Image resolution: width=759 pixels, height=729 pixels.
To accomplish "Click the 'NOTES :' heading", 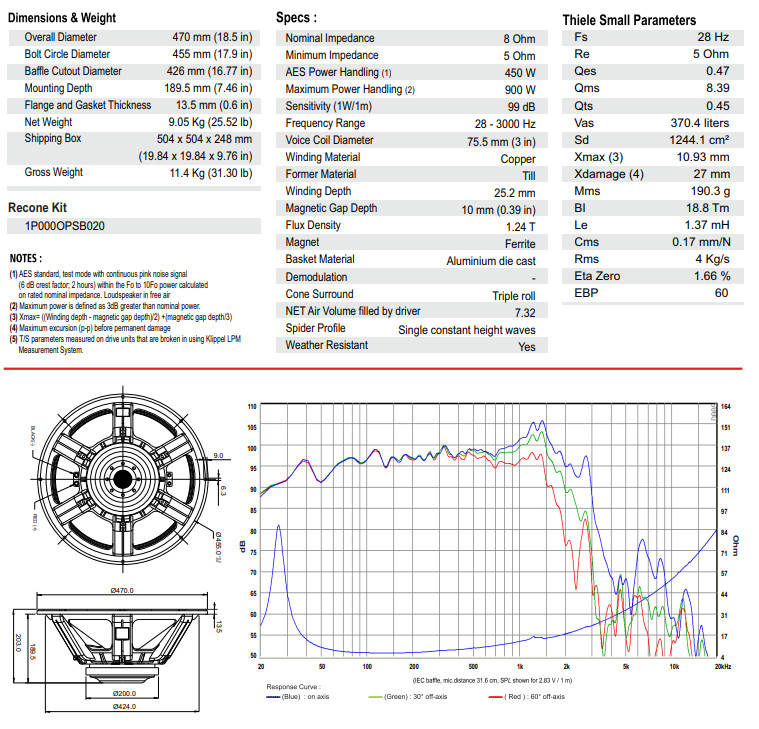I will pos(26,258).
